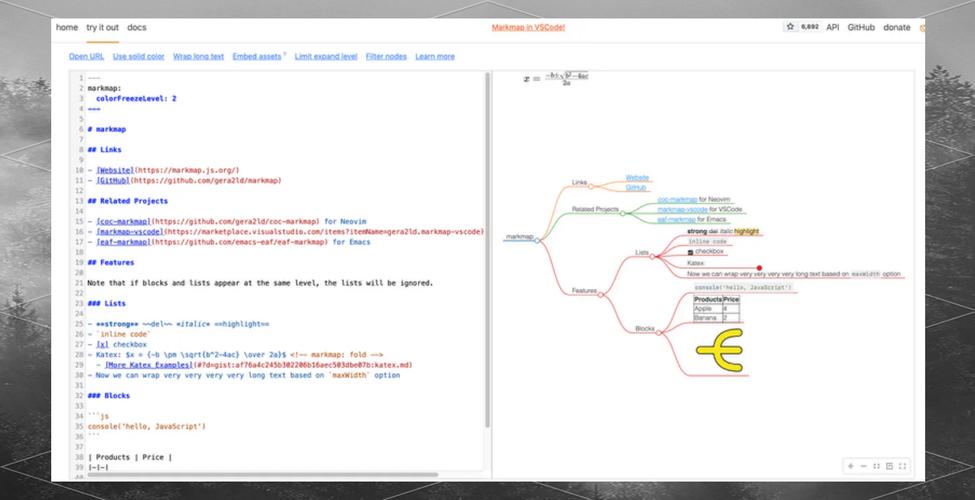Click the console code block node in mindmap
Screen dimensions: 975x500
744,287
